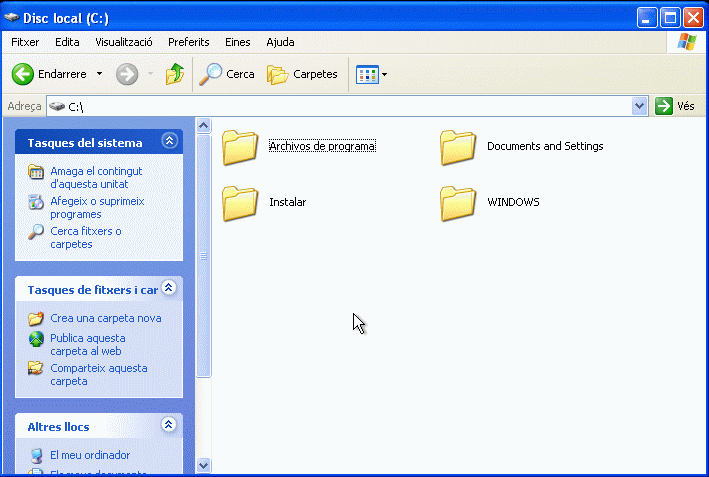
Task: Click the Endarrere back arrow icon
Action: point(24,74)
